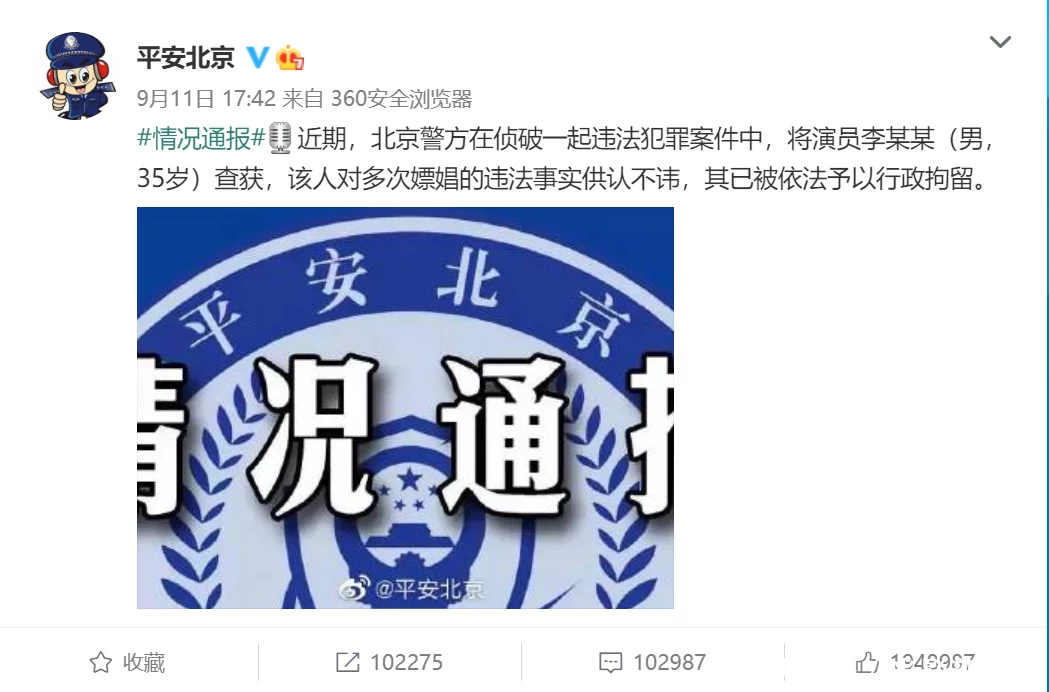The width and height of the screenshot is (1049, 692).
Task: Click the comment speech bubble icon
Action: [x=610, y=663]
